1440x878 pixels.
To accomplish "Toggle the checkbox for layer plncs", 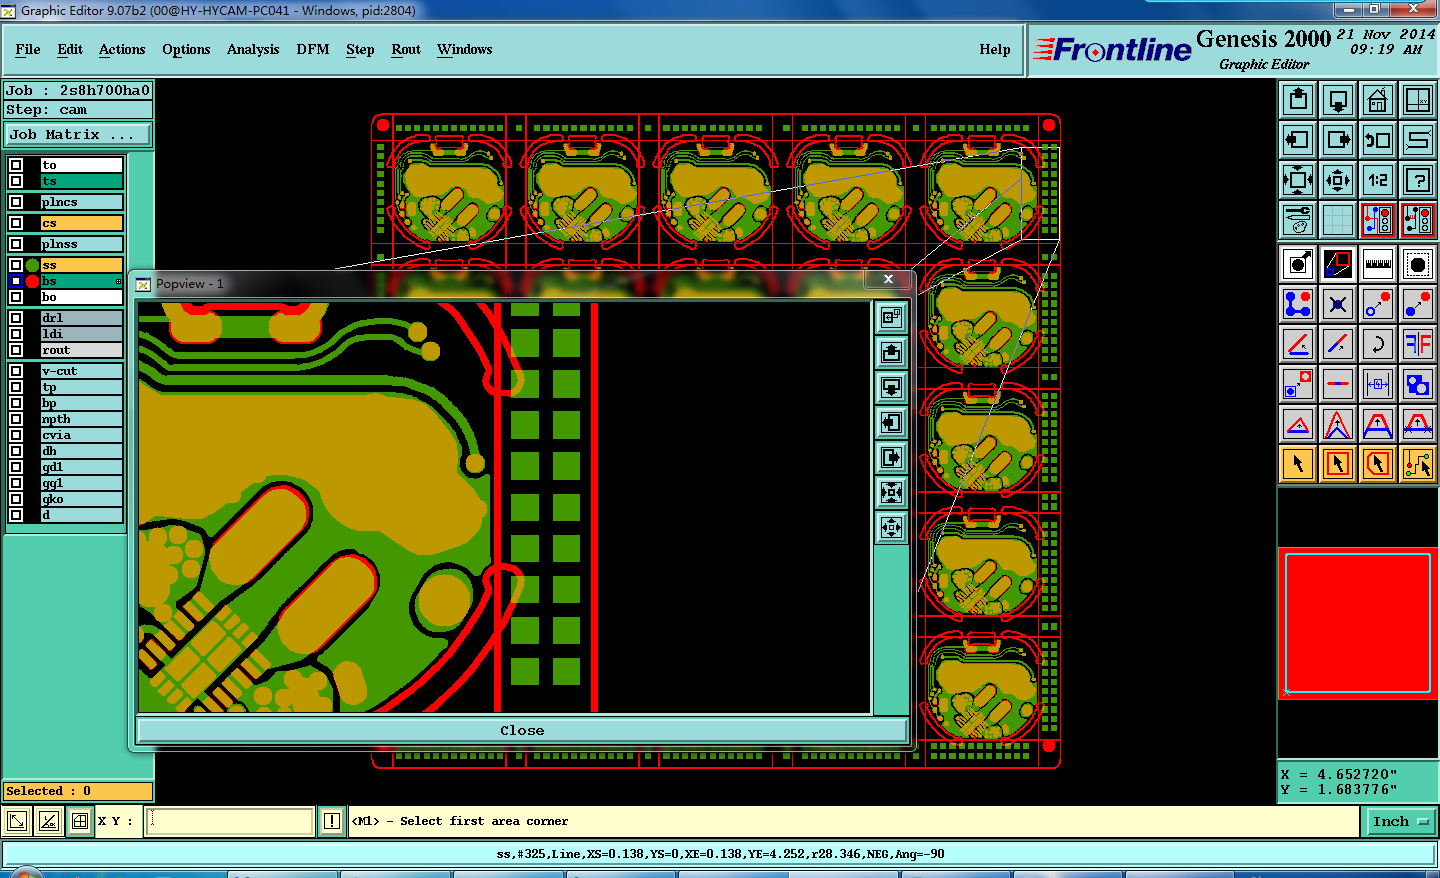I will [16, 202].
